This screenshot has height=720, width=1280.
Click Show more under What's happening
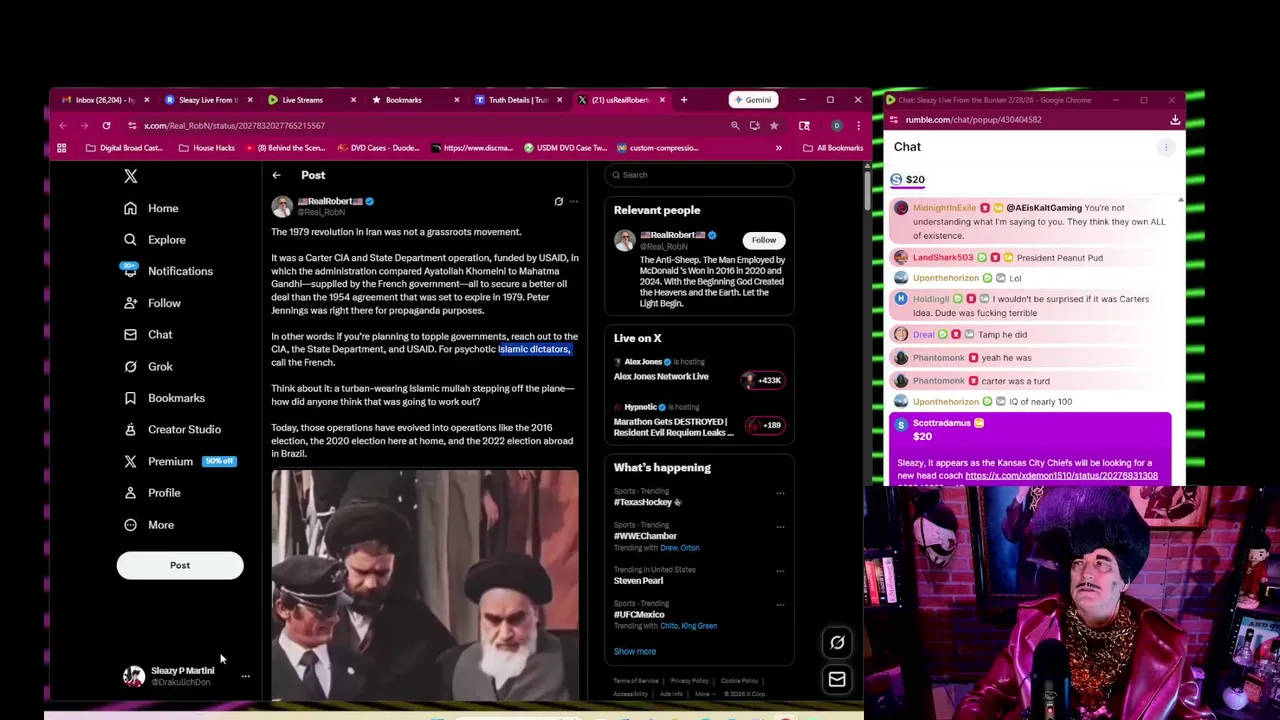coord(635,652)
